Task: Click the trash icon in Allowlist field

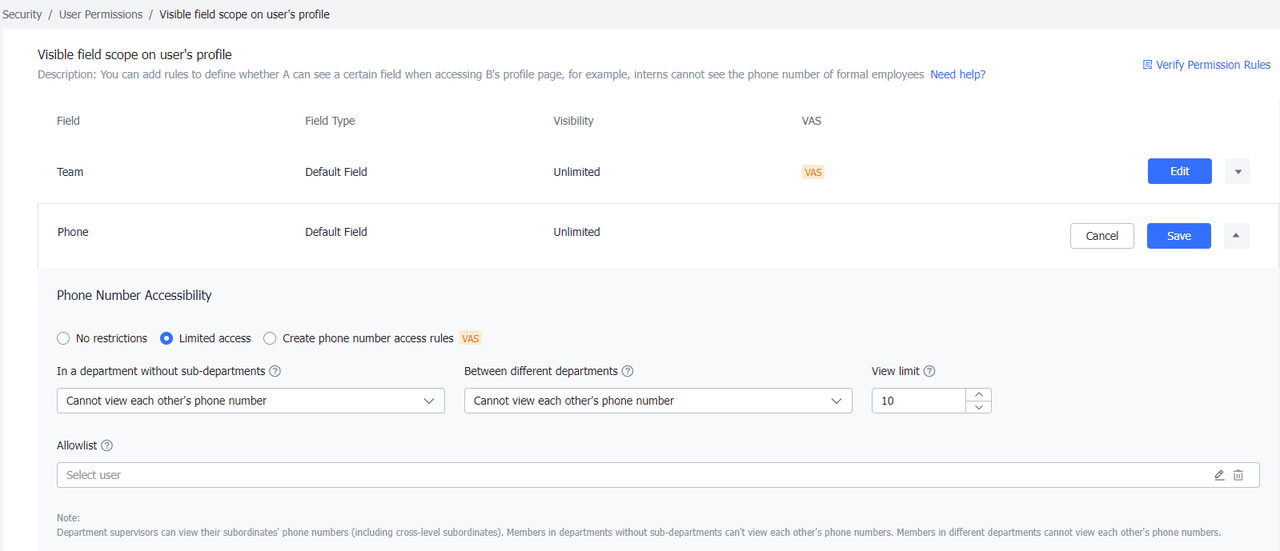Action: tap(1238, 475)
